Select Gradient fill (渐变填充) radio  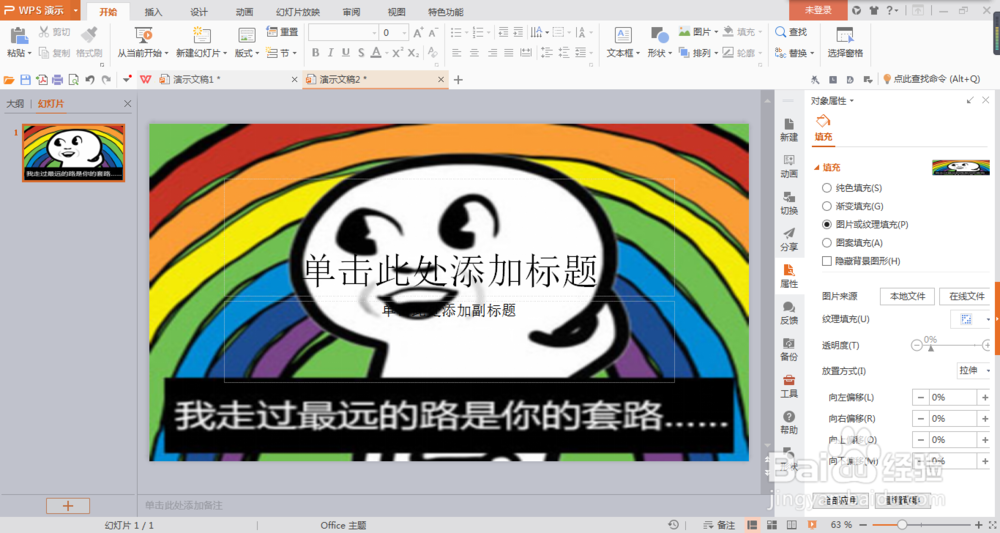[827, 206]
